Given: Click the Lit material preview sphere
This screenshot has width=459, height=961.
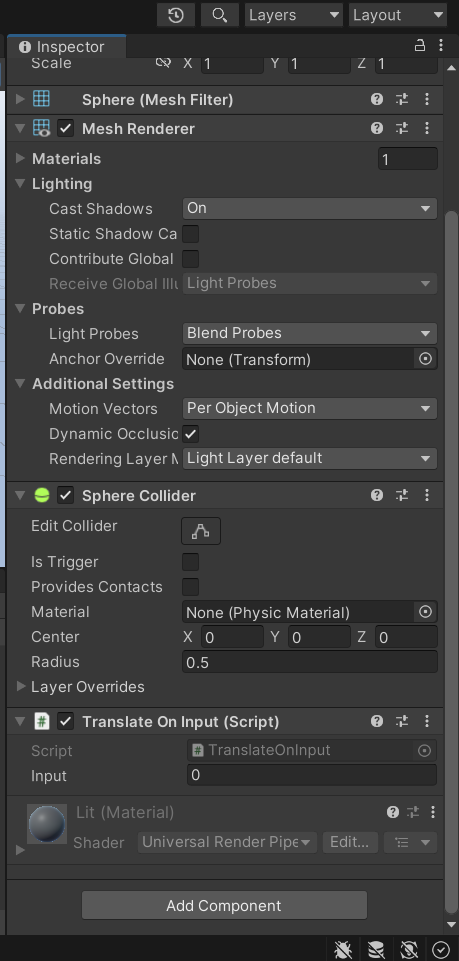Looking at the screenshot, I should coord(47,824).
